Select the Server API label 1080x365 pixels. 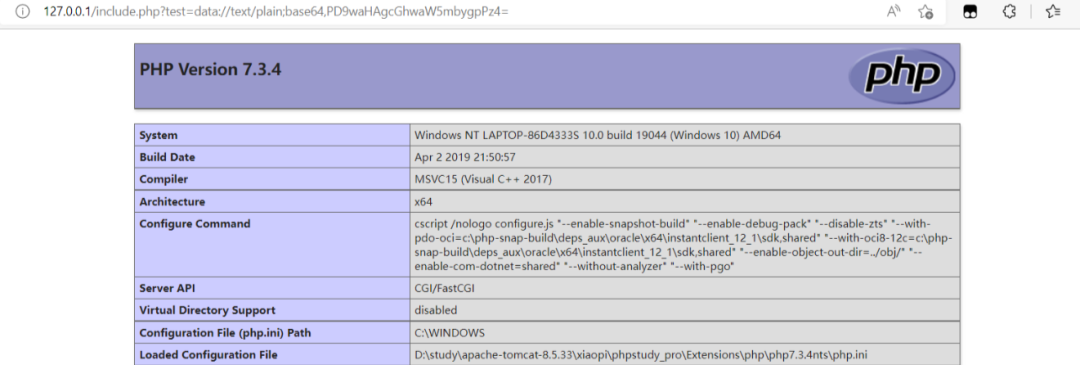pos(167,289)
